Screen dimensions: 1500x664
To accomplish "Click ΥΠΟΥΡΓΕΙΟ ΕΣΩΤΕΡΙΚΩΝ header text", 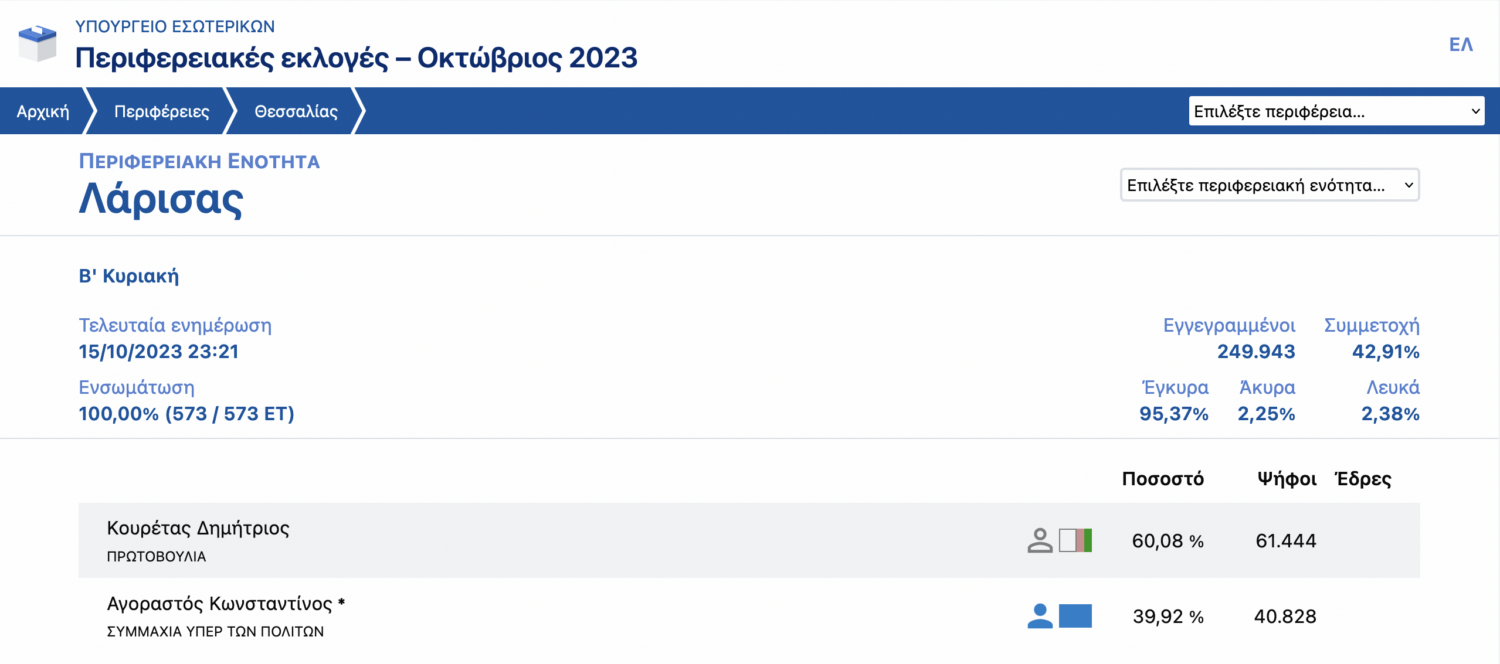I will coord(175,26).
